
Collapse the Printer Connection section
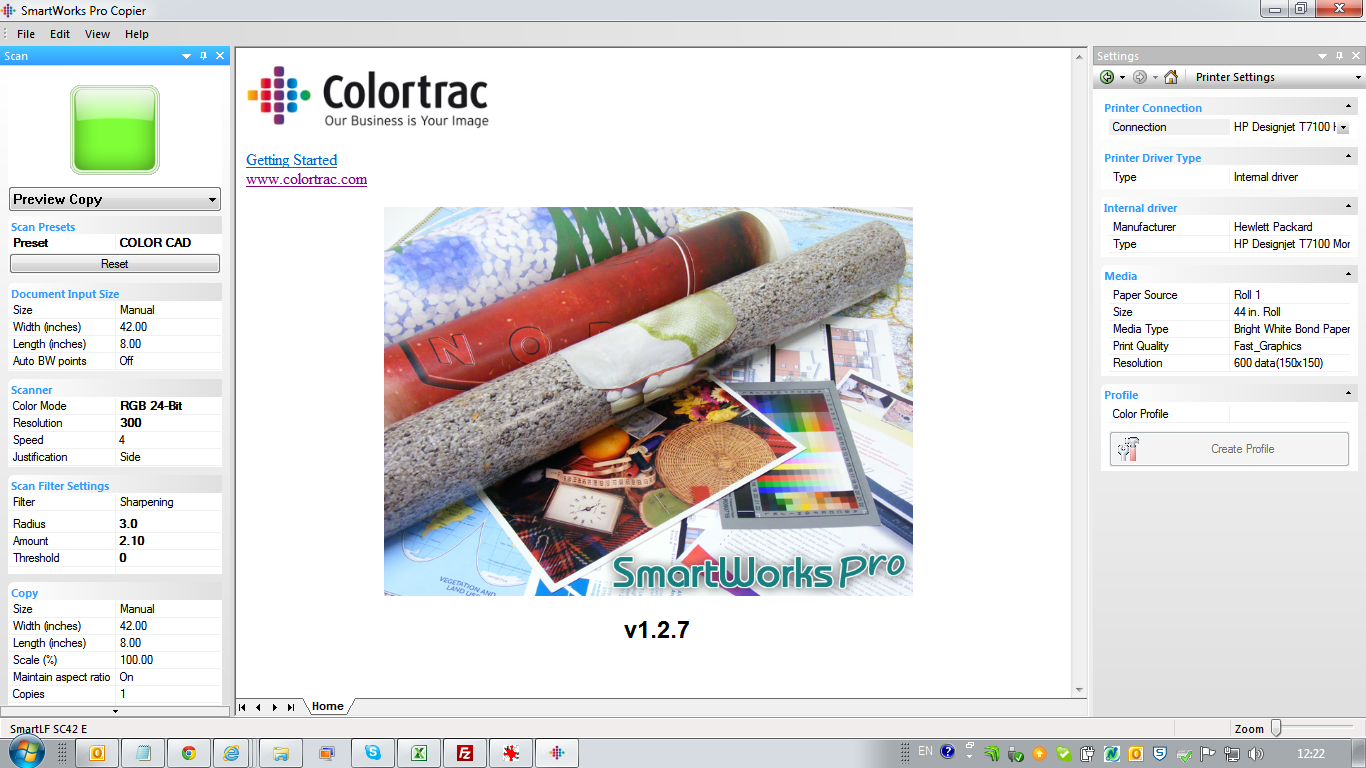tap(1349, 107)
